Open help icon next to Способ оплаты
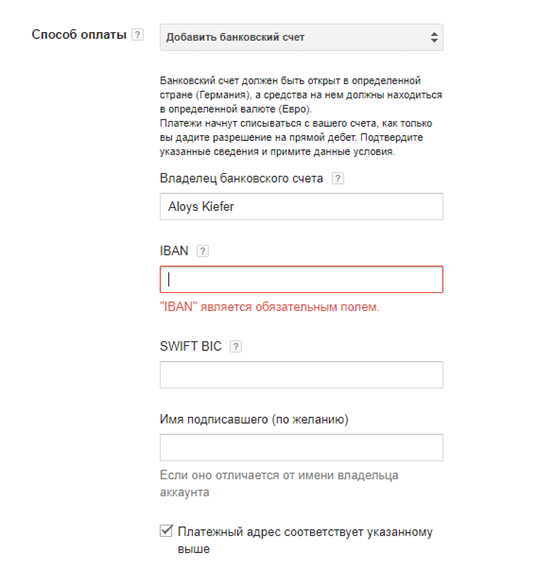554x570 pixels. [x=137, y=35]
